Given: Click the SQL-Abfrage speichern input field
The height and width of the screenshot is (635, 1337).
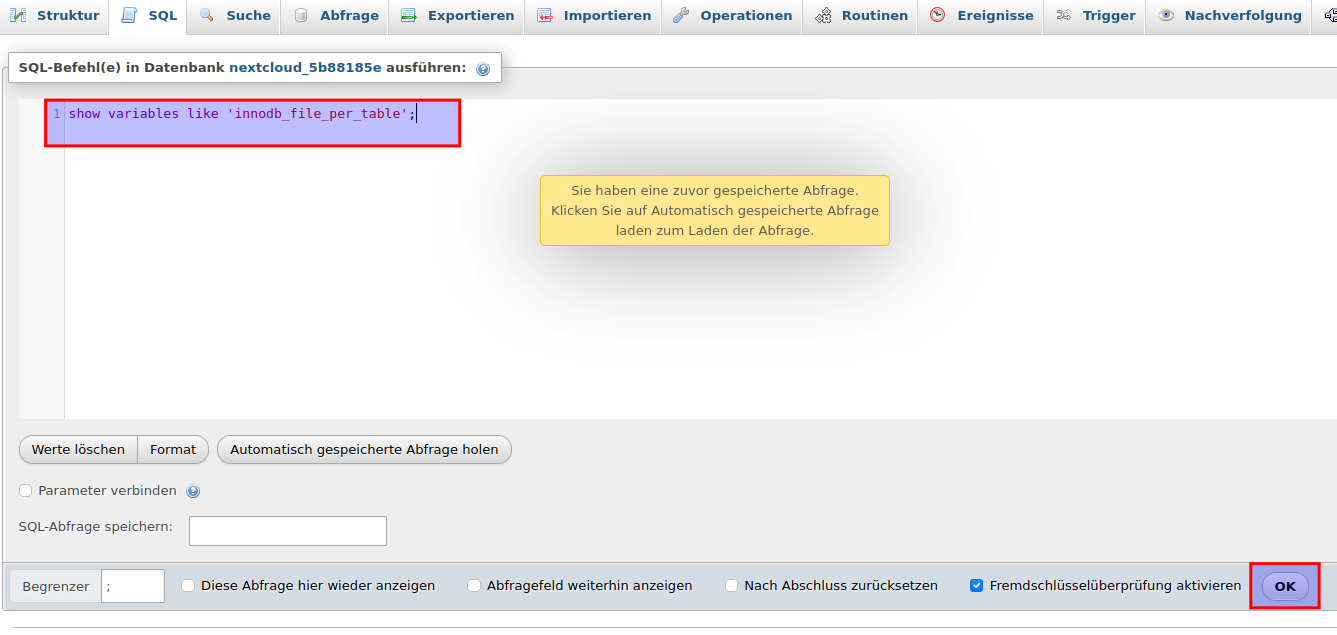Looking at the screenshot, I should pos(287,530).
